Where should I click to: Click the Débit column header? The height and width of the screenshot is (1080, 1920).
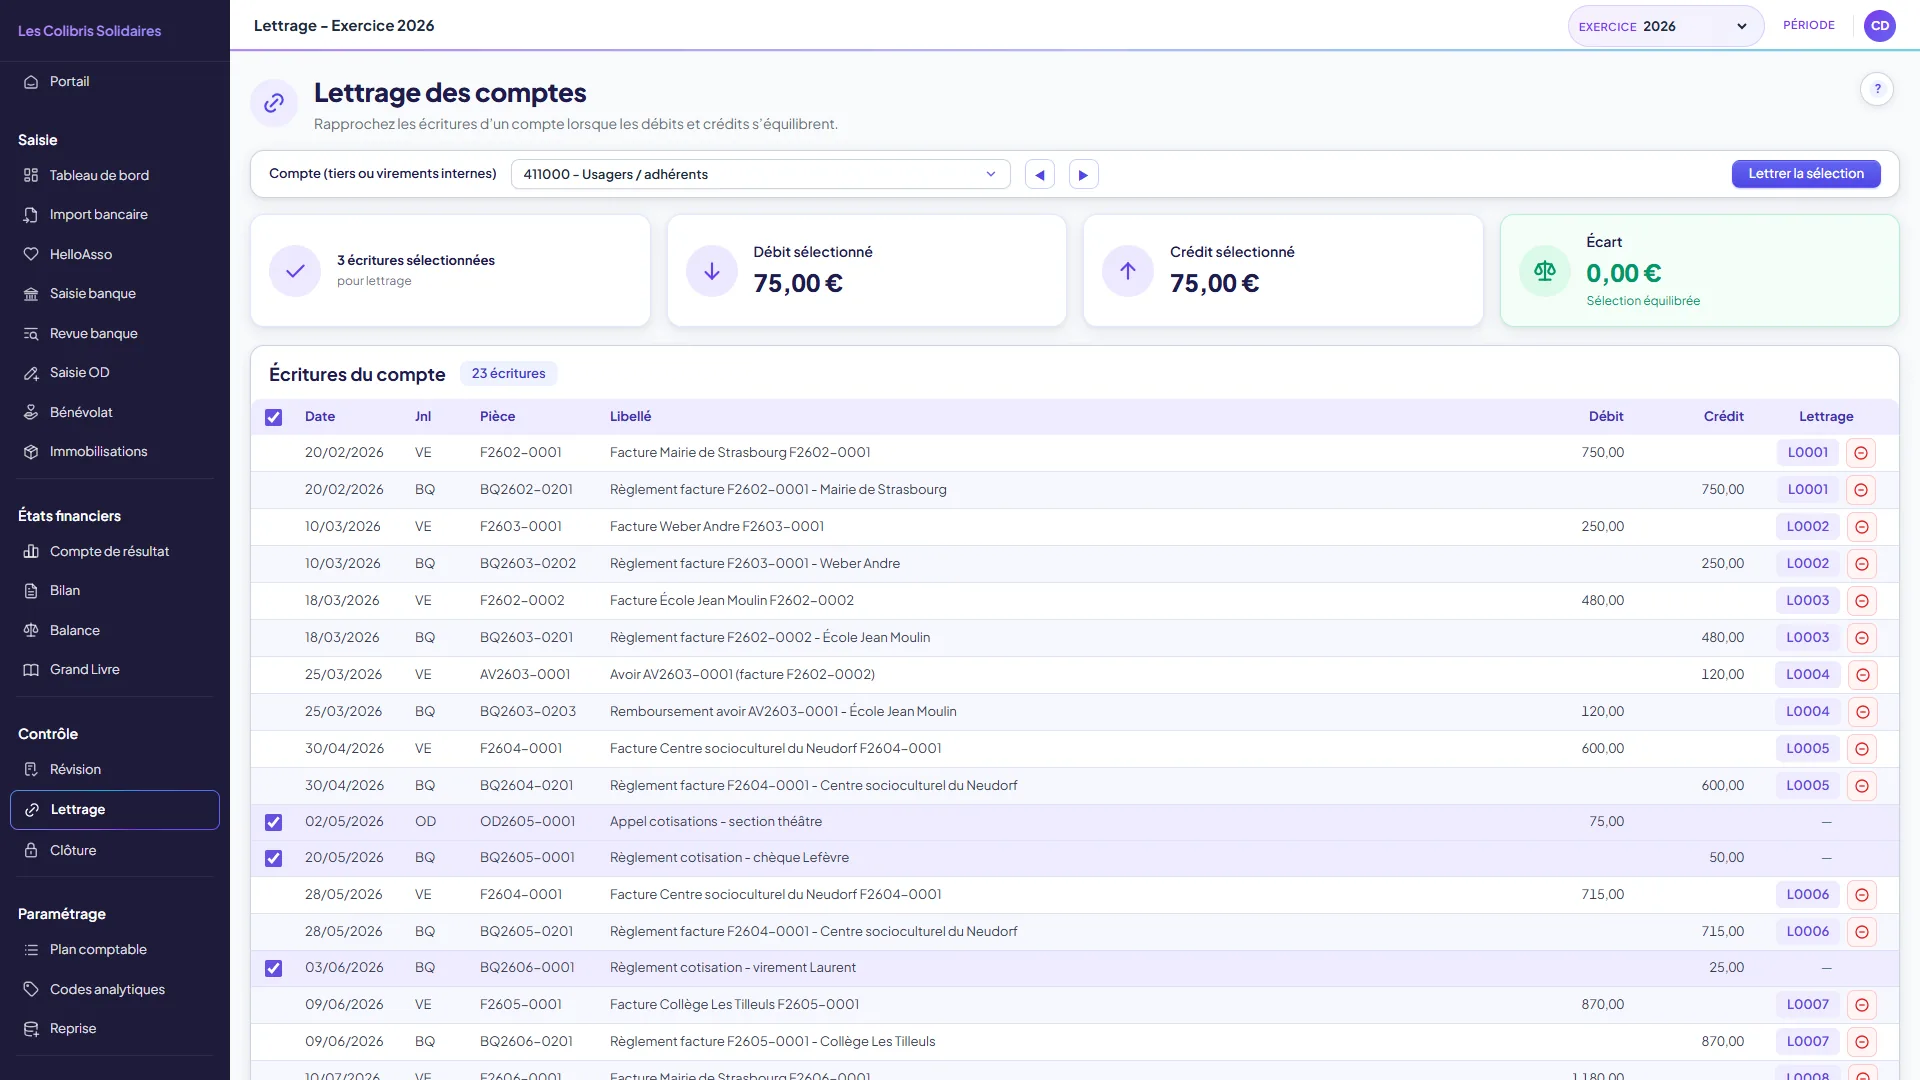pyautogui.click(x=1605, y=417)
